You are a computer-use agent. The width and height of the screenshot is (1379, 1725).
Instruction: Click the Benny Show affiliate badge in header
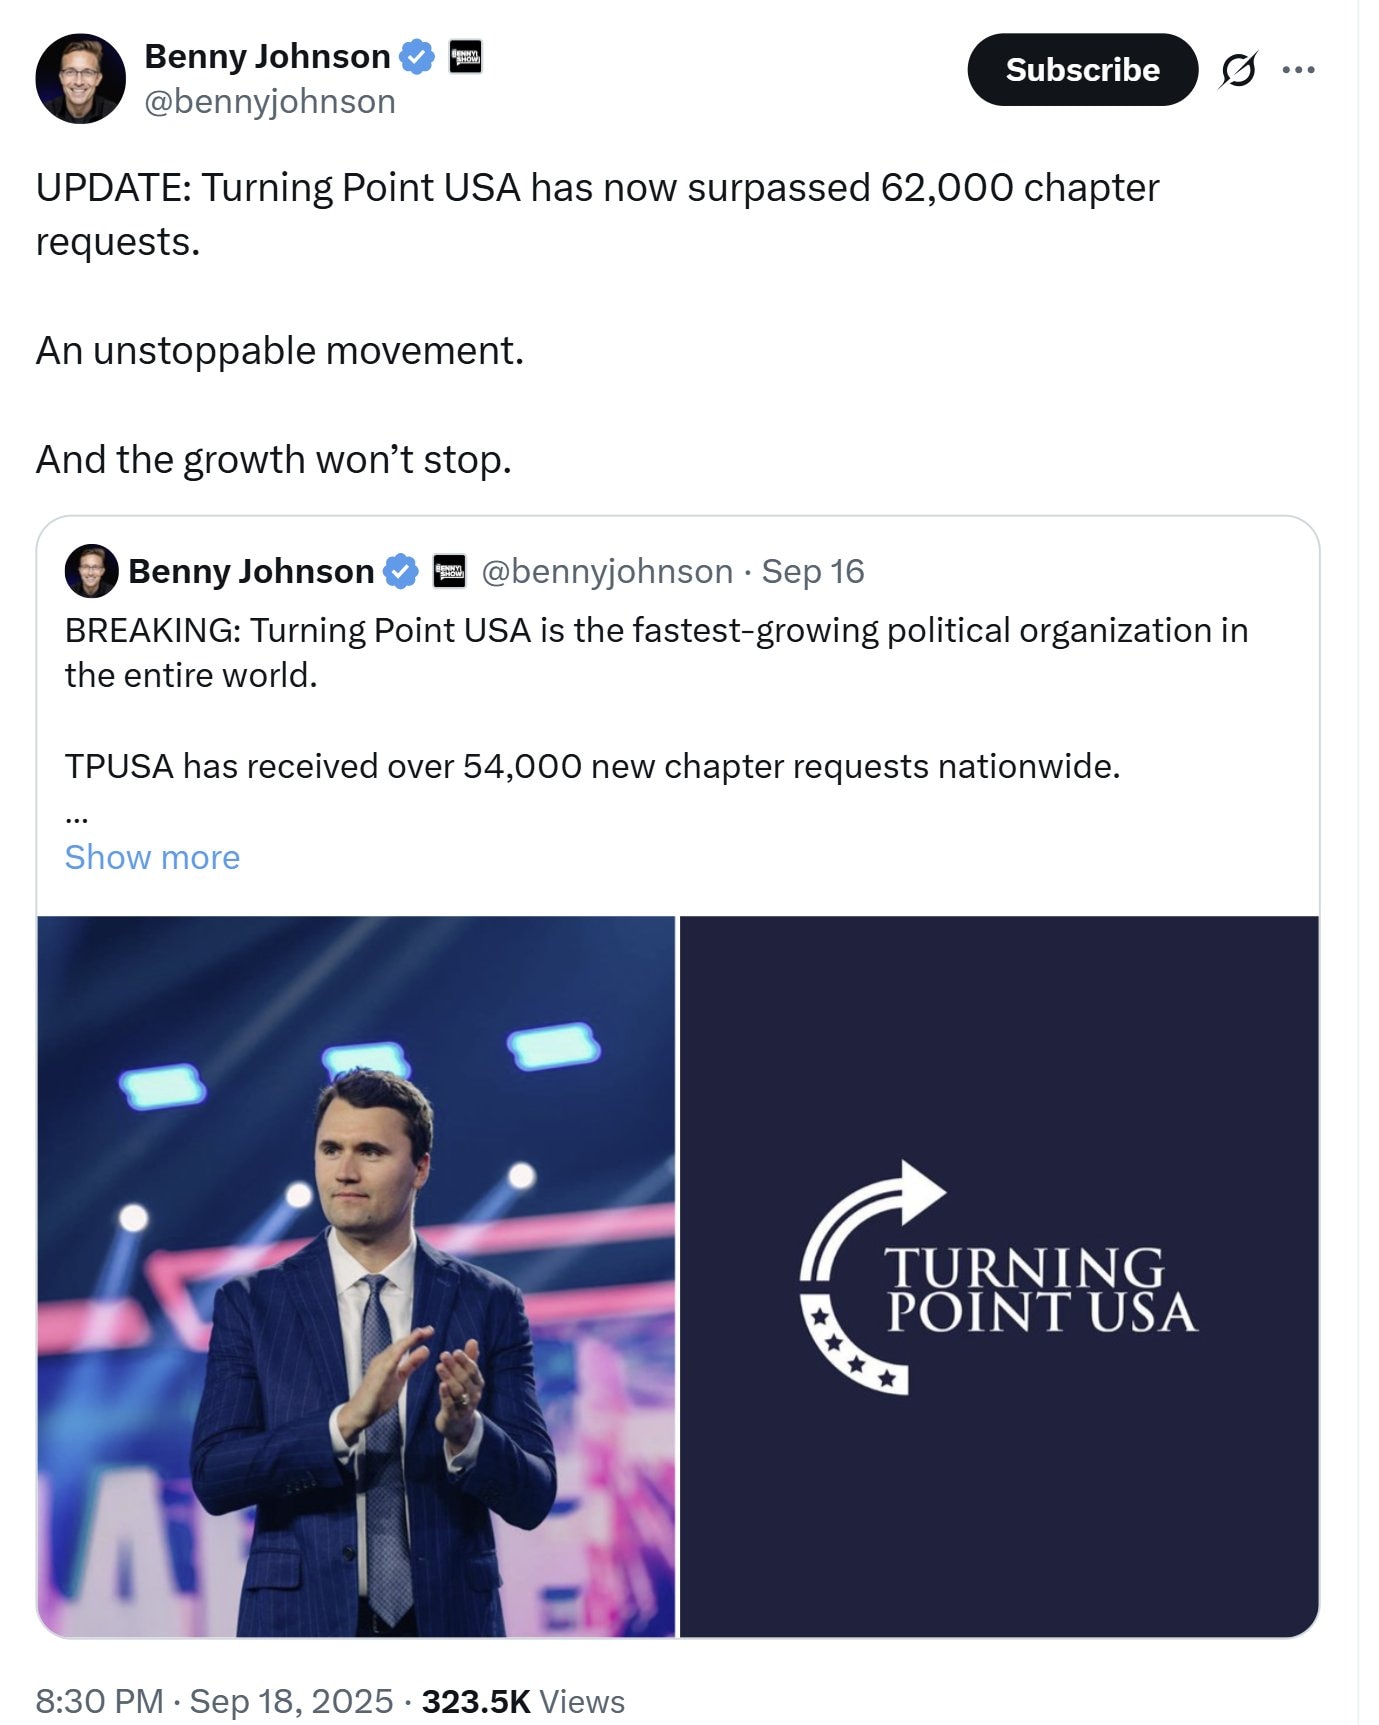coord(465,56)
